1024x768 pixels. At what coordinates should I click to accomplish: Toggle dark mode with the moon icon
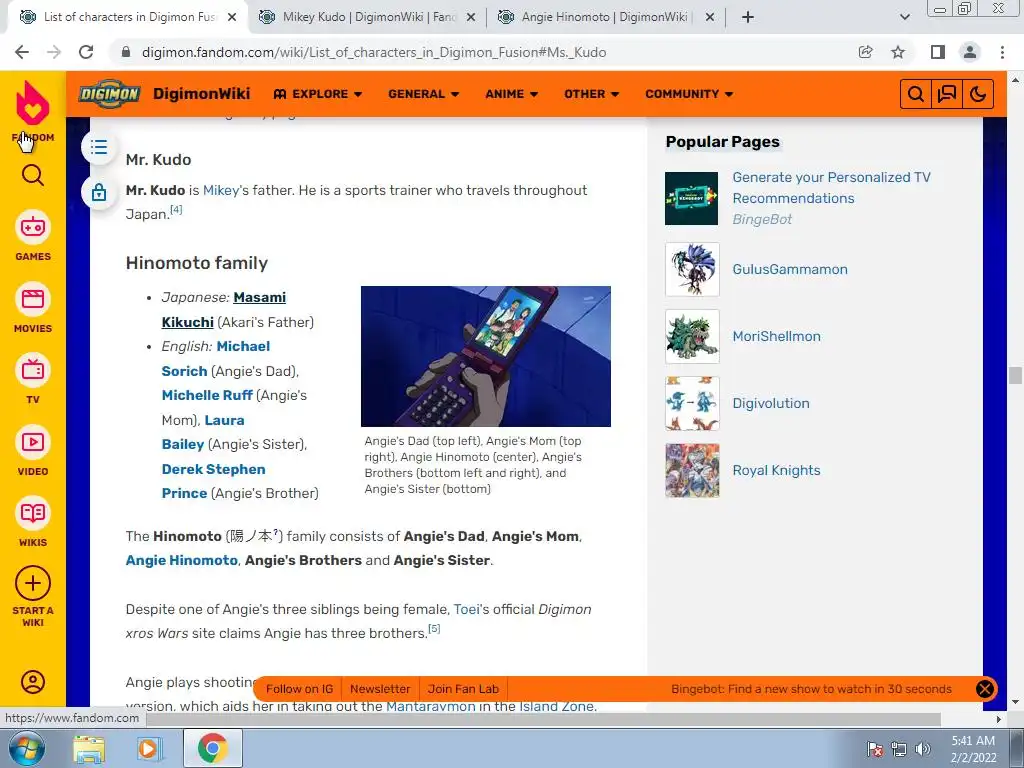pyautogui.click(x=978, y=94)
